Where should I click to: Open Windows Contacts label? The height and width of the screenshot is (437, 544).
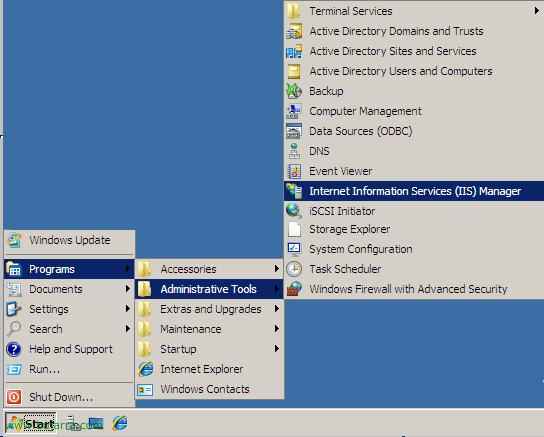(x=205, y=389)
